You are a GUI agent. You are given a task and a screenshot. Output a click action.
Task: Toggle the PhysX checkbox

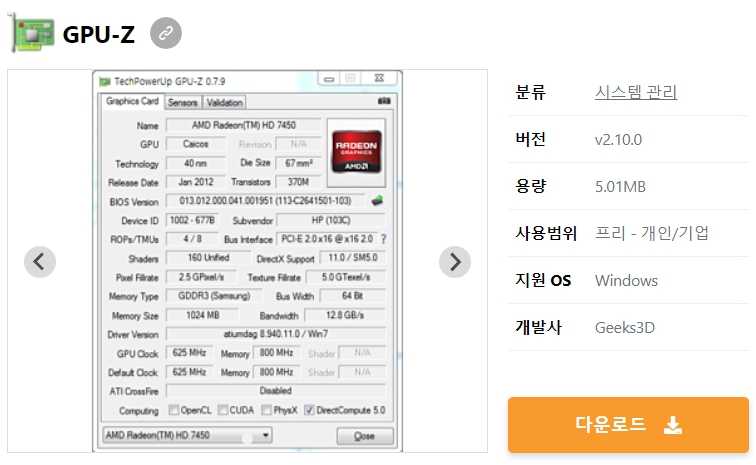(x=266, y=410)
